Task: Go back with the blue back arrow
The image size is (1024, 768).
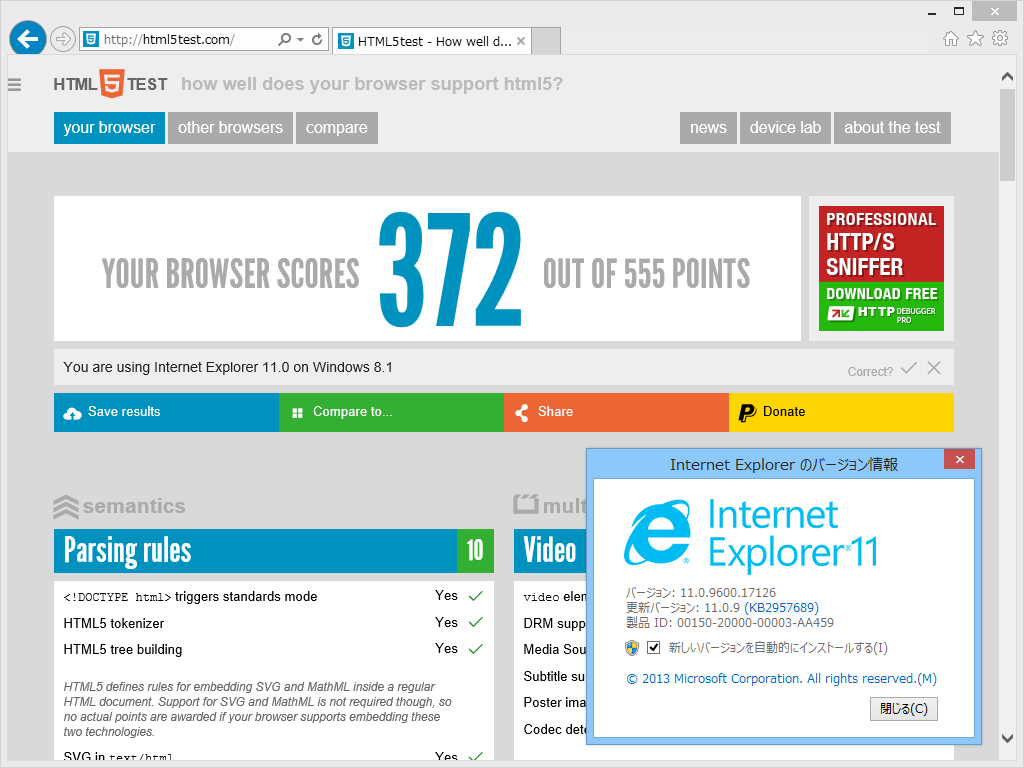Action: [x=27, y=39]
